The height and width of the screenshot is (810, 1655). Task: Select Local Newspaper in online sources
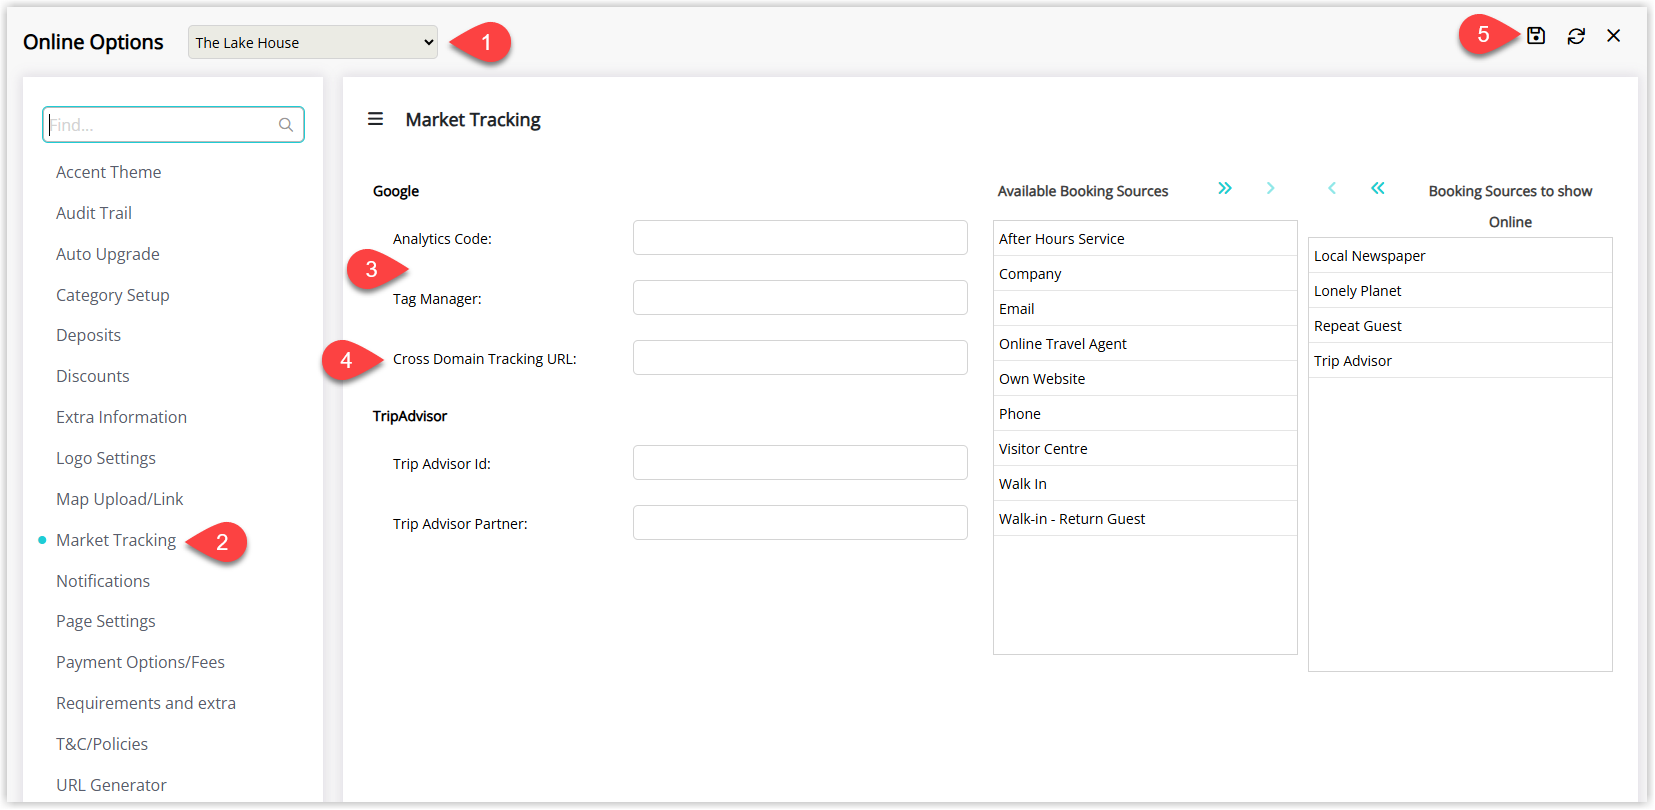click(1460, 256)
